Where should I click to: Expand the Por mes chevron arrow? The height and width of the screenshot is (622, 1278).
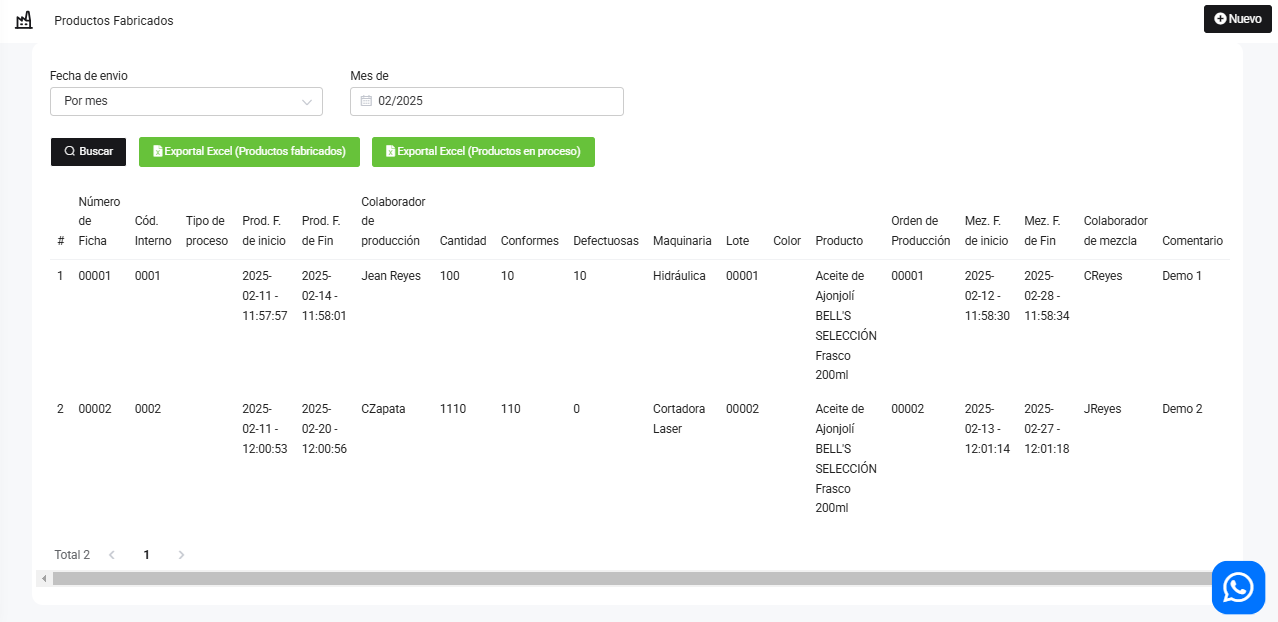pyautogui.click(x=307, y=101)
